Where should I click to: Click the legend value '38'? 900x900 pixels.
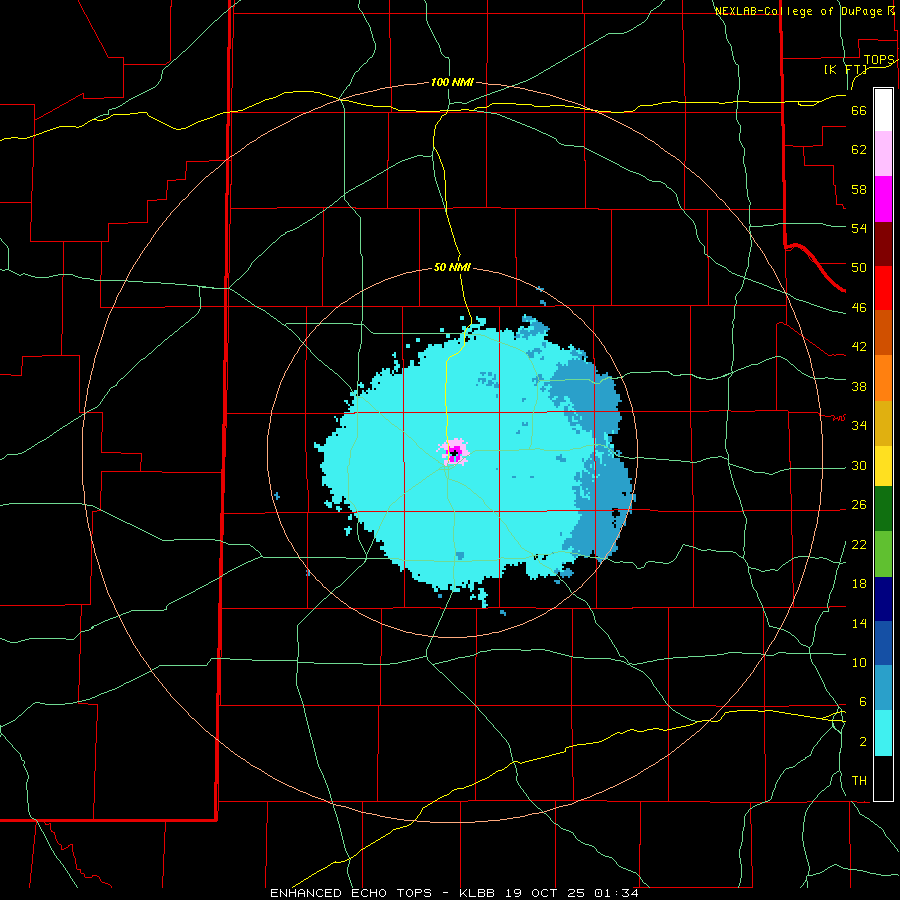point(859,386)
